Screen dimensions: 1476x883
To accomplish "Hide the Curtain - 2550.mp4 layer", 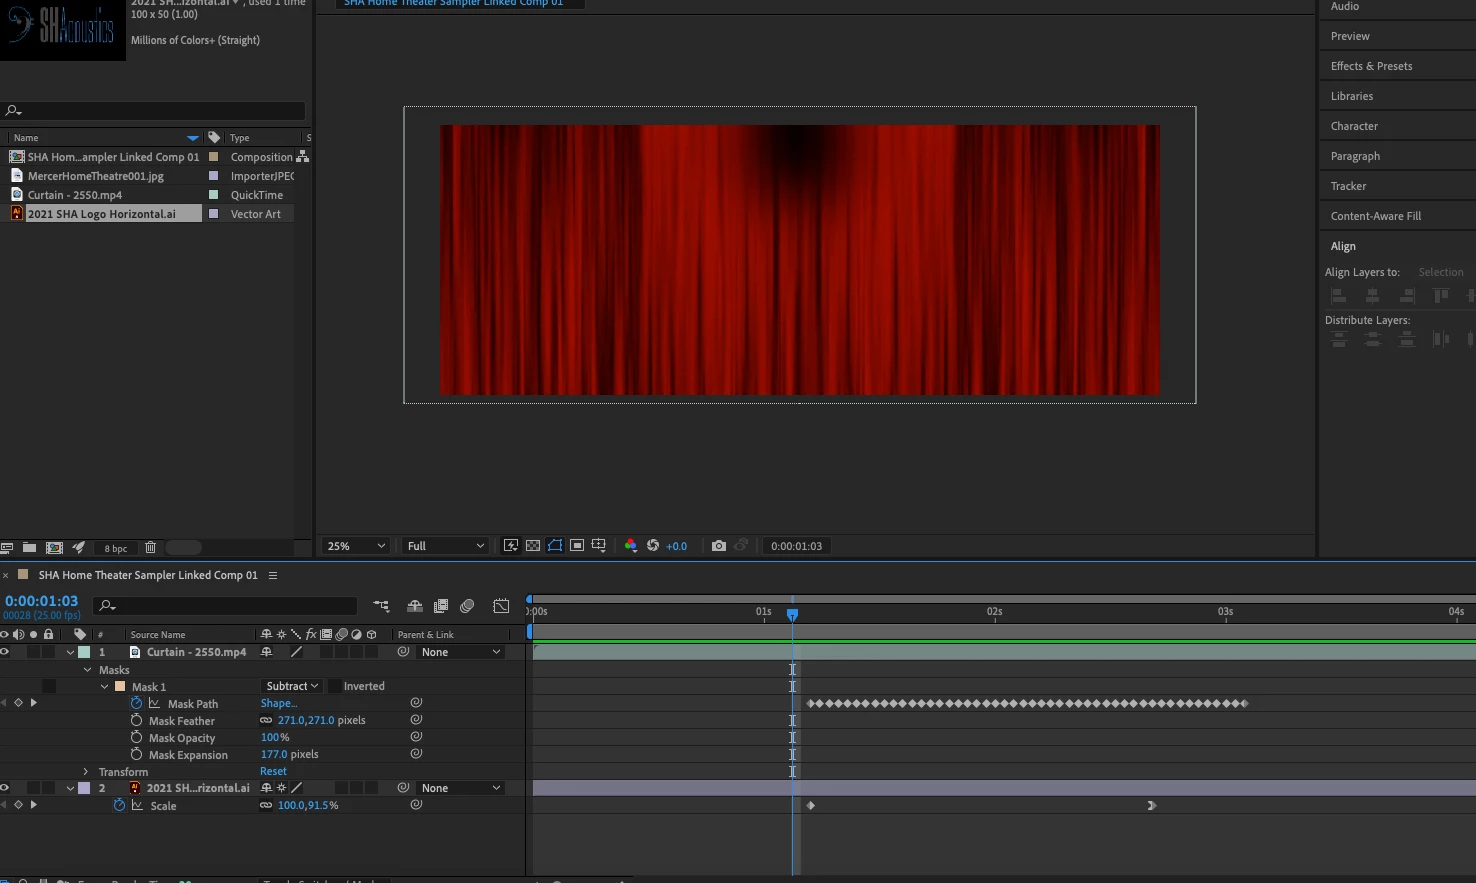I will pyautogui.click(x=5, y=652).
